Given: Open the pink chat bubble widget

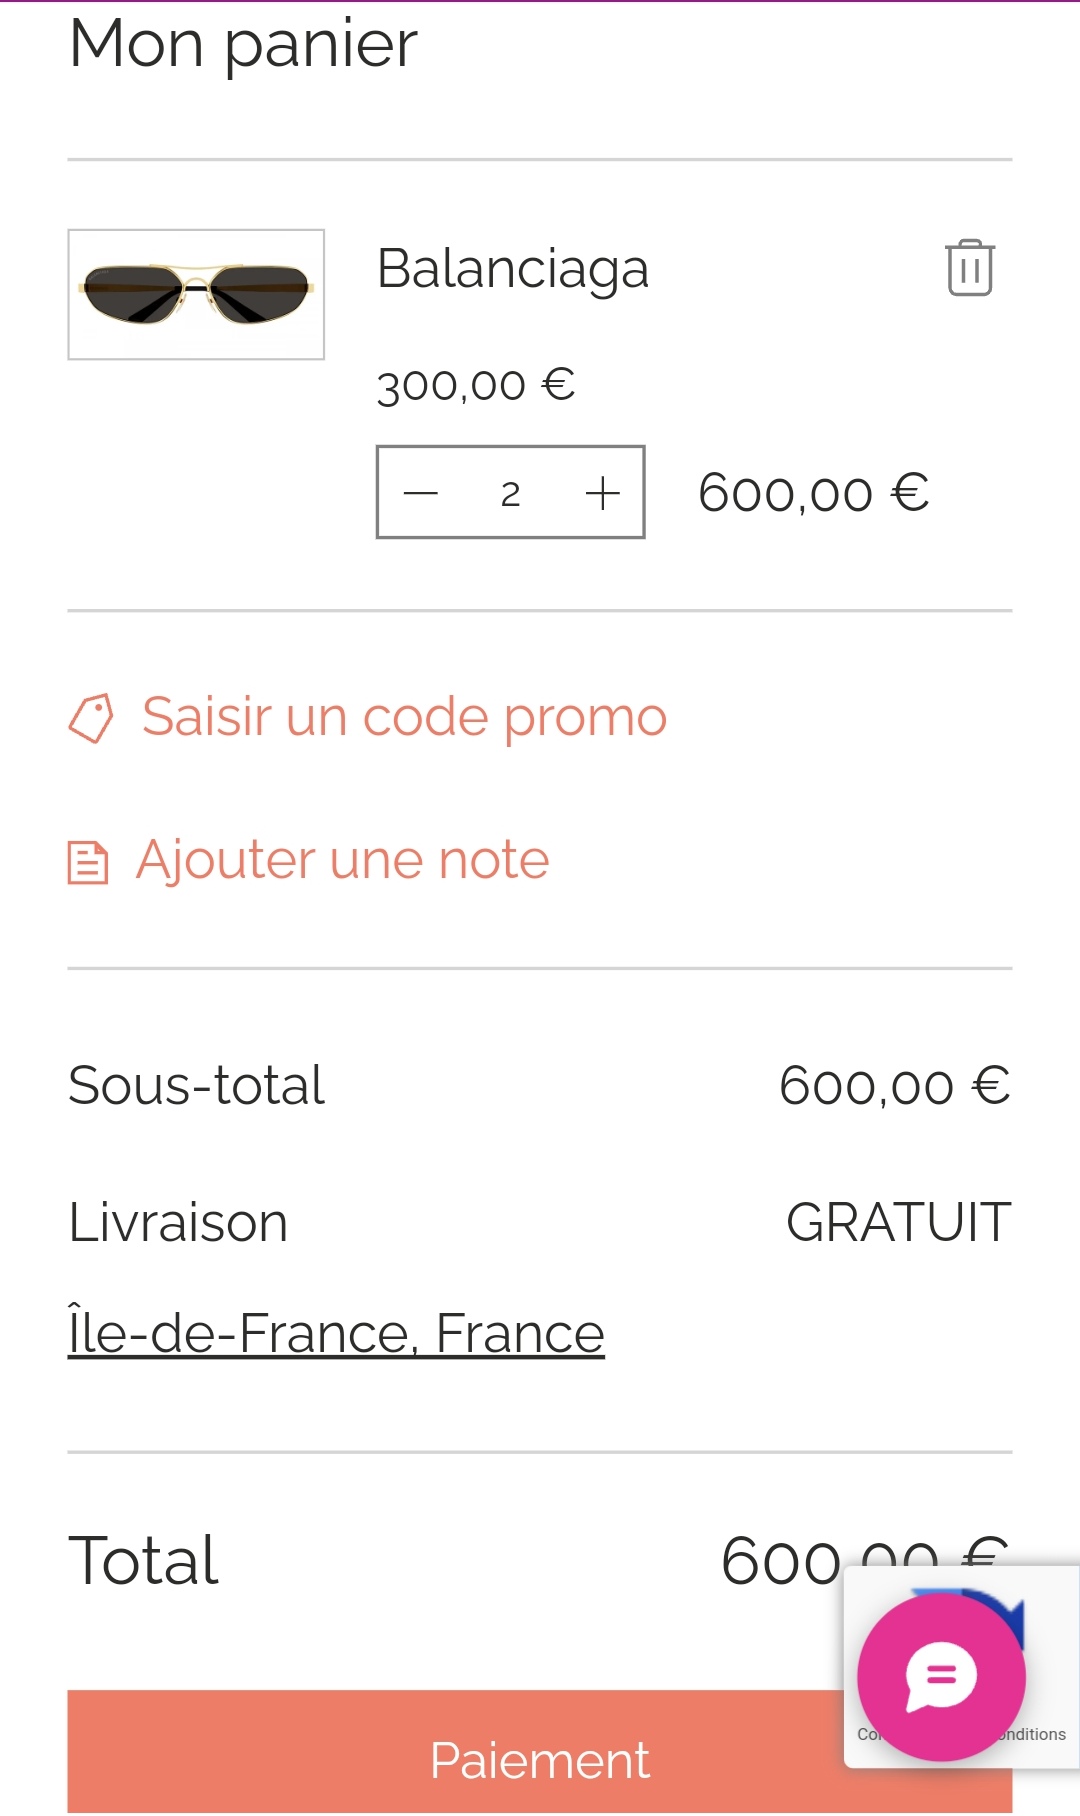Looking at the screenshot, I should [x=941, y=1677].
